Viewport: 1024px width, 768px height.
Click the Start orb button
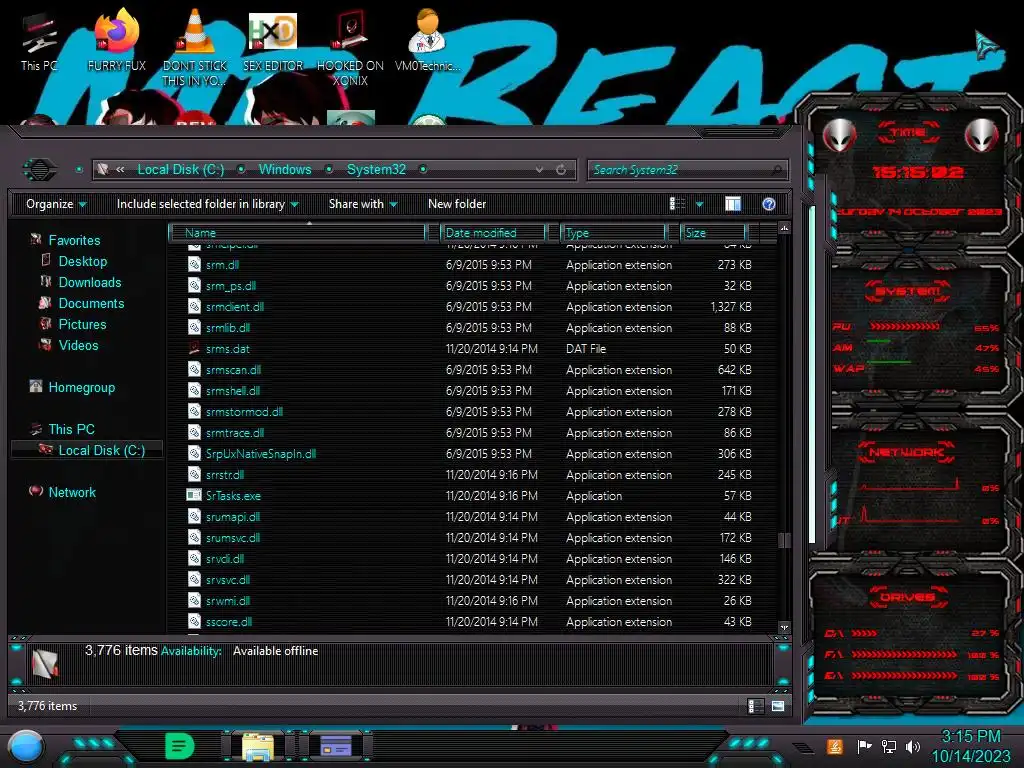click(x=25, y=746)
